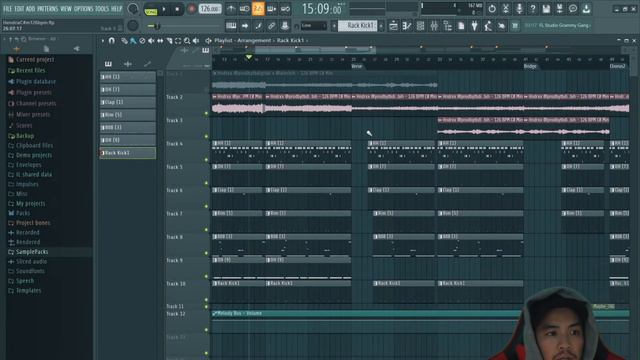Image resolution: width=640 pixels, height=360 pixels.
Task: Click the Record button
Action: (191, 9)
